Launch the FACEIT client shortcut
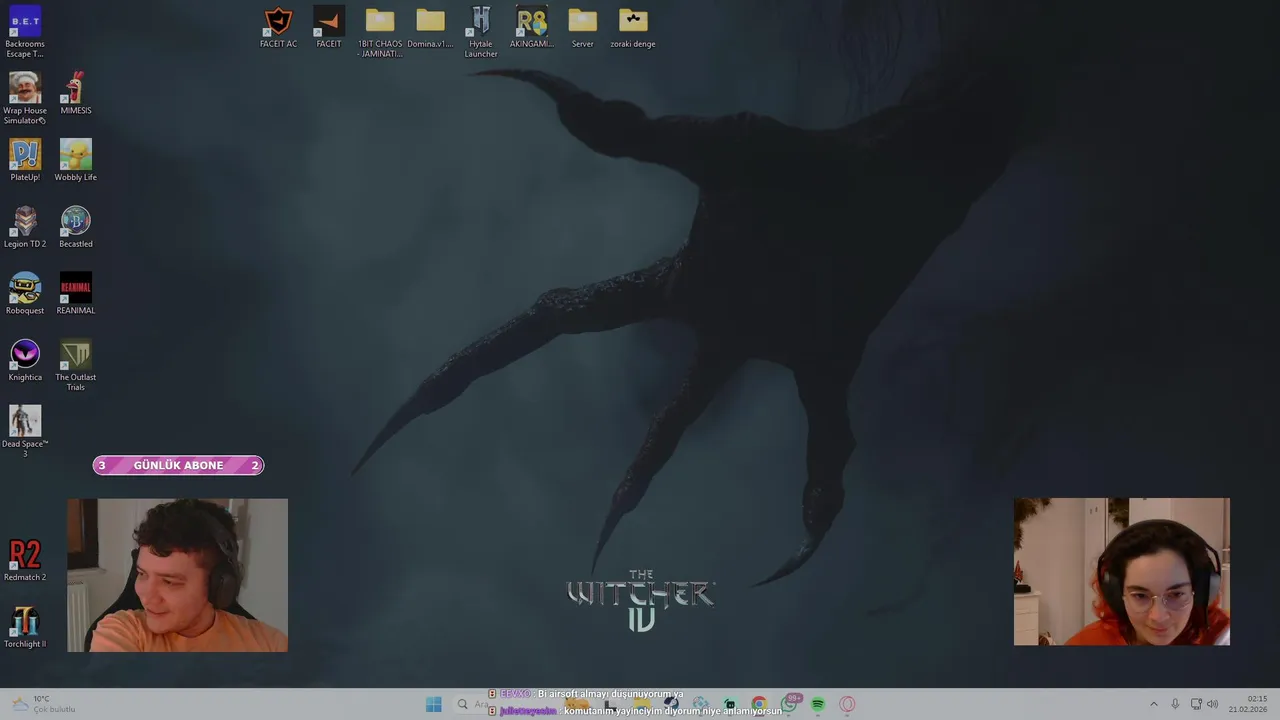Screen dimensions: 1280x720 (329, 27)
